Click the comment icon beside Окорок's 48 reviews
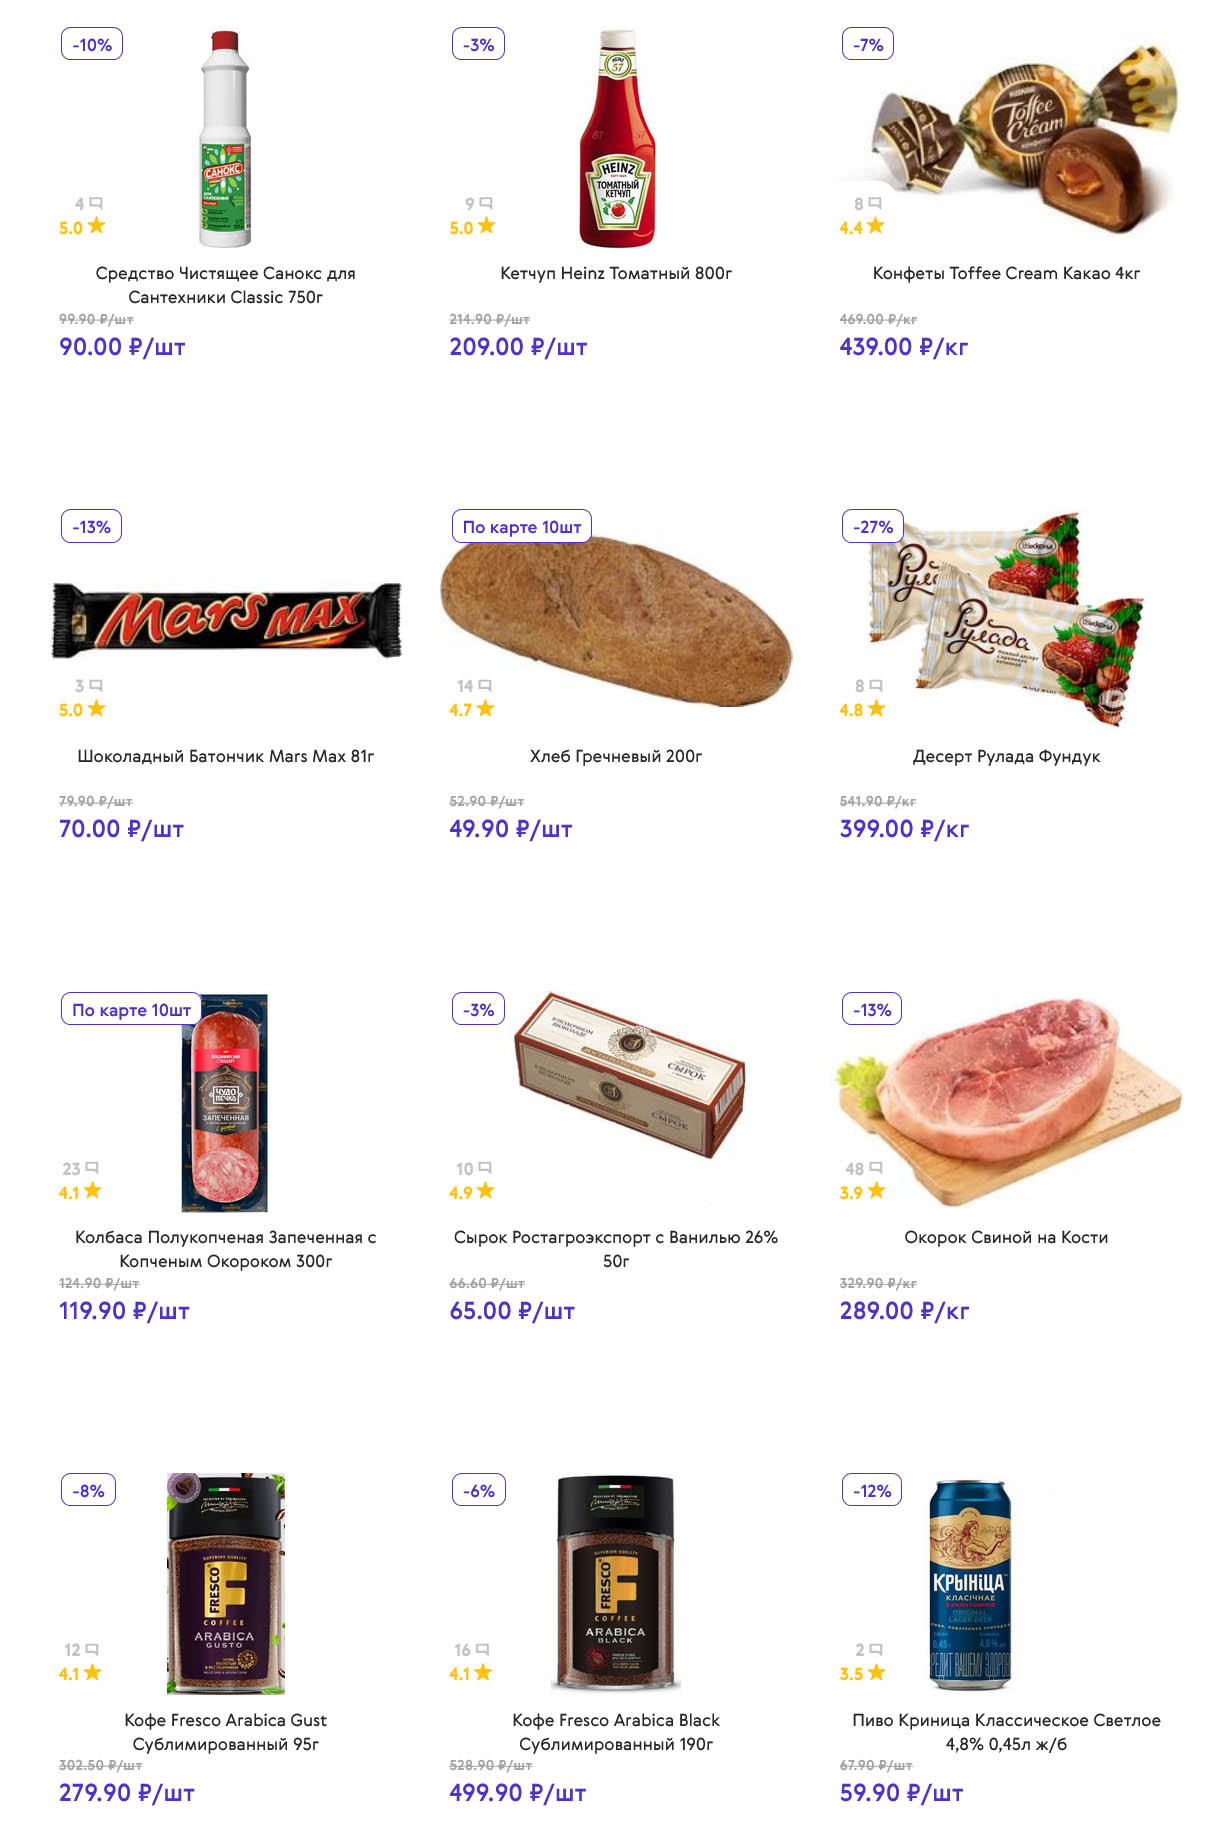 coord(876,1168)
